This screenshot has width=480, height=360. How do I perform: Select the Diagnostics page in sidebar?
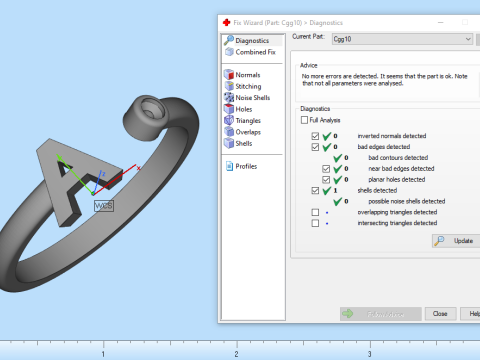click(x=252, y=40)
